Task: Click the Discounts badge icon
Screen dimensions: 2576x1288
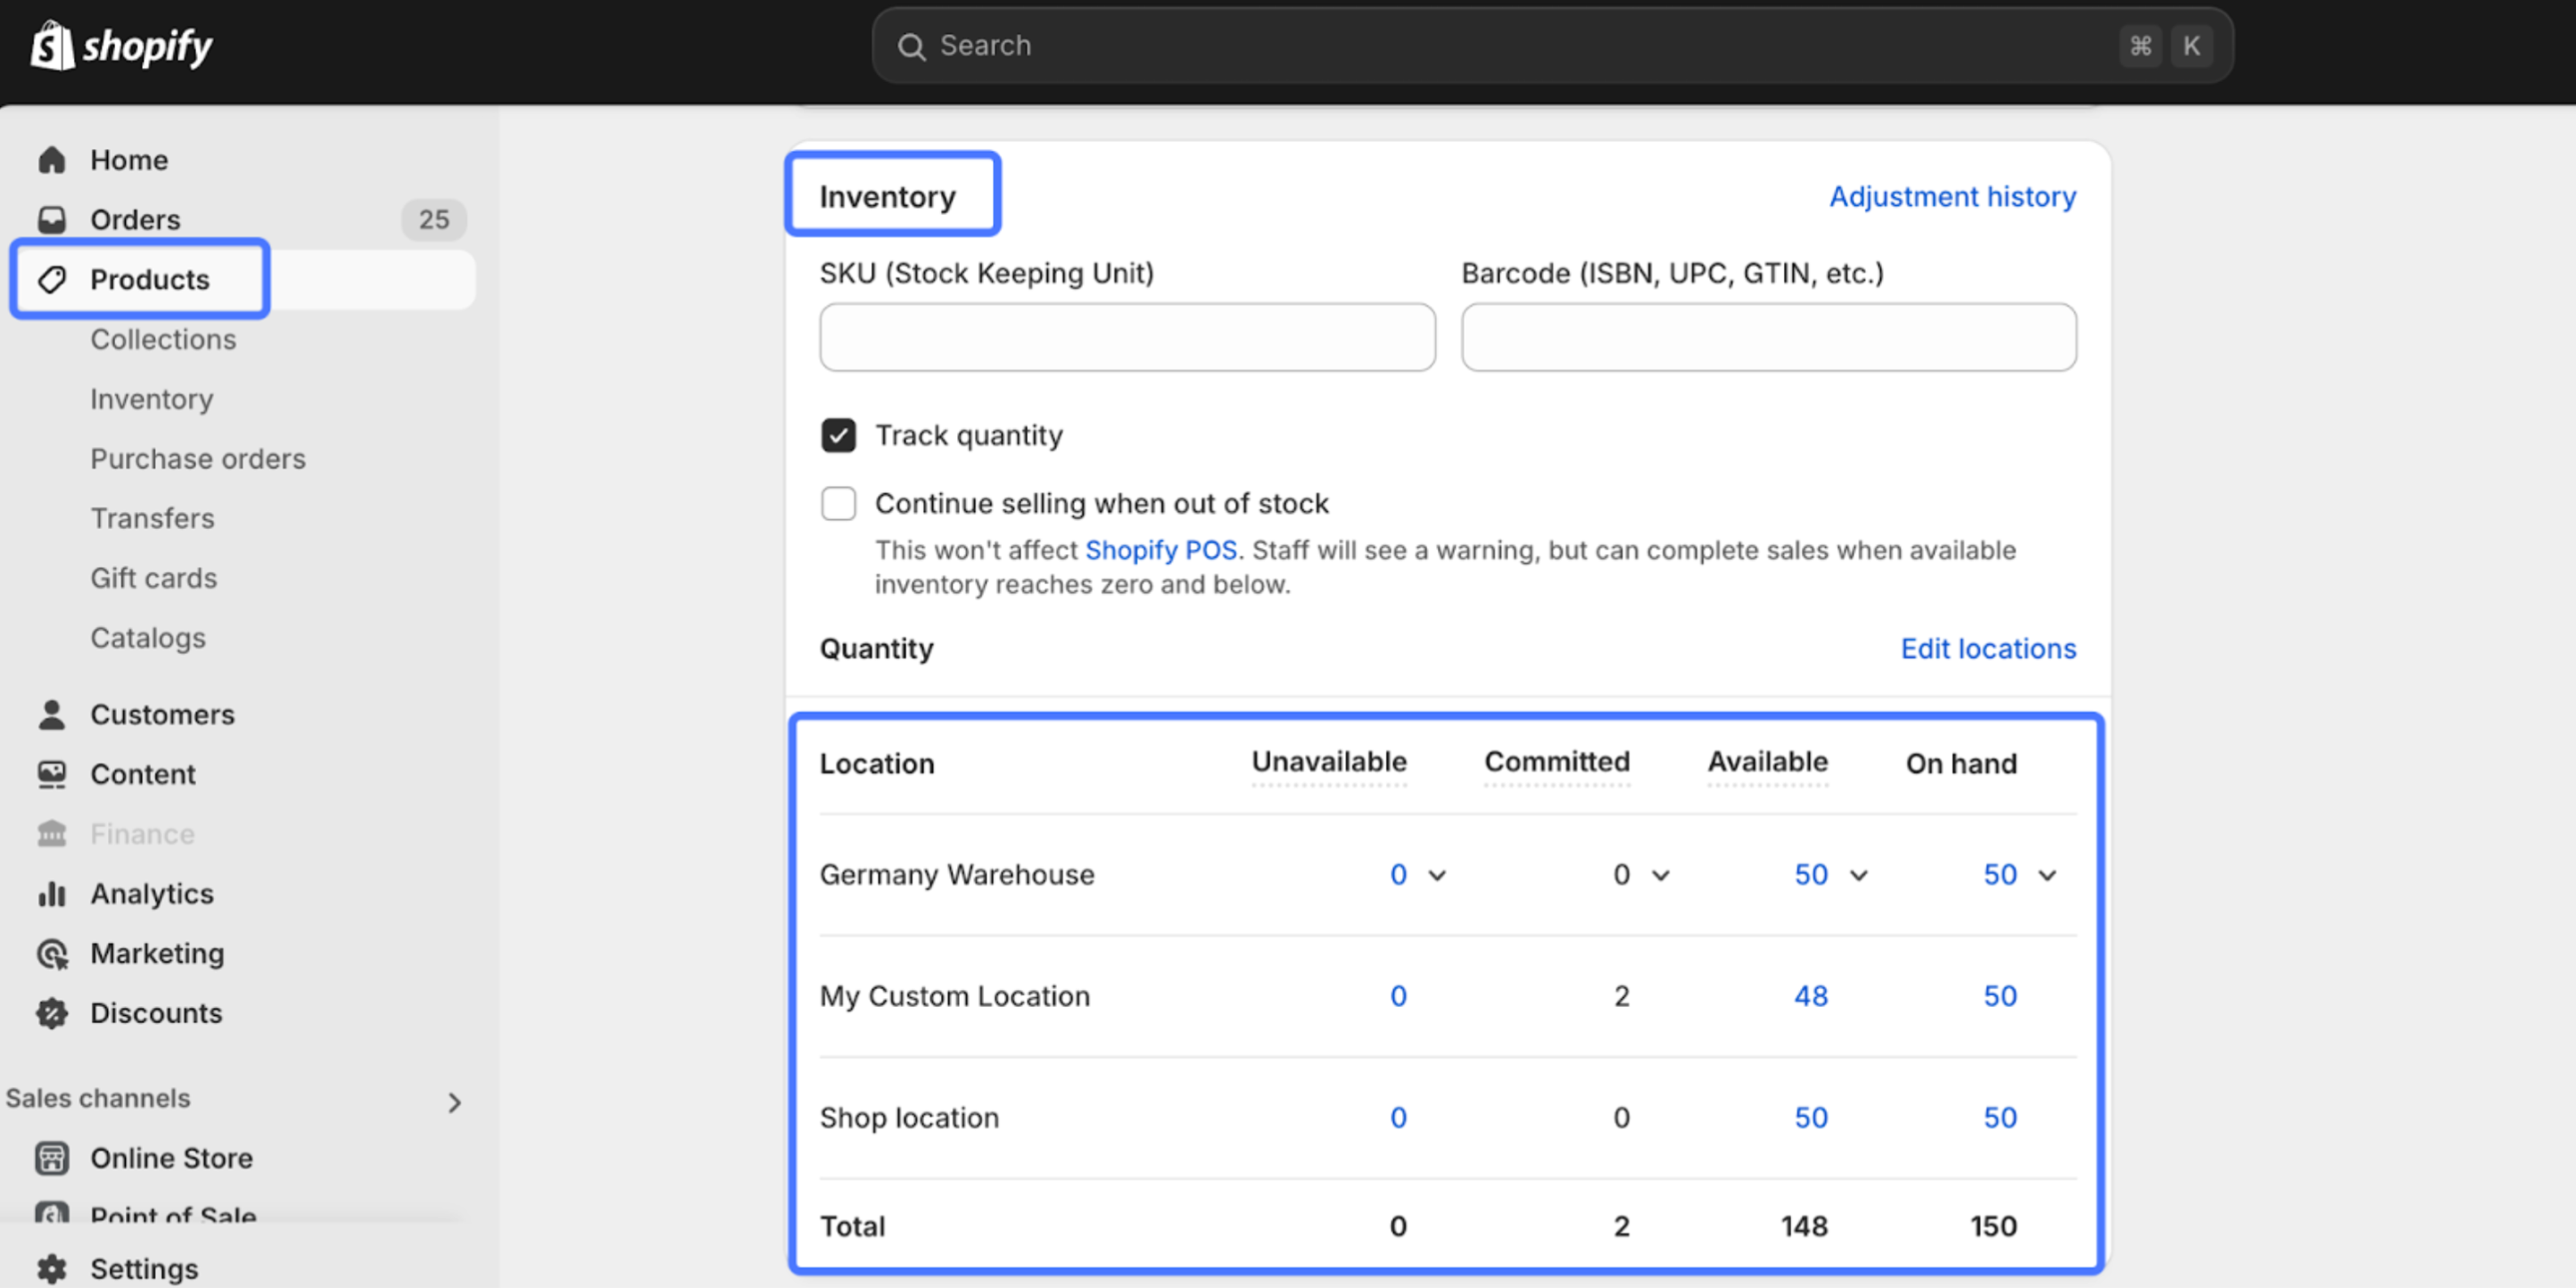Action: pos(52,1013)
